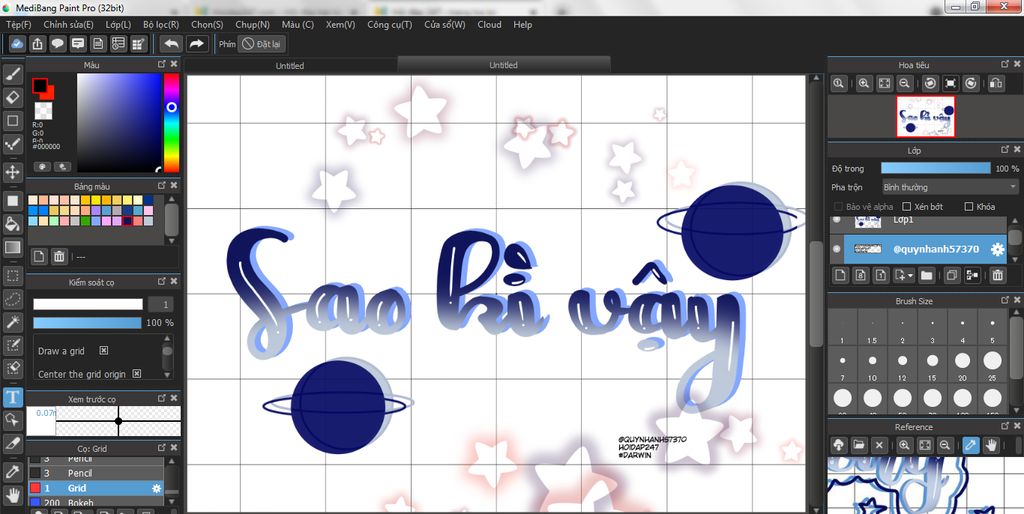Adjust Độ trong opacity slider

(x=935, y=169)
